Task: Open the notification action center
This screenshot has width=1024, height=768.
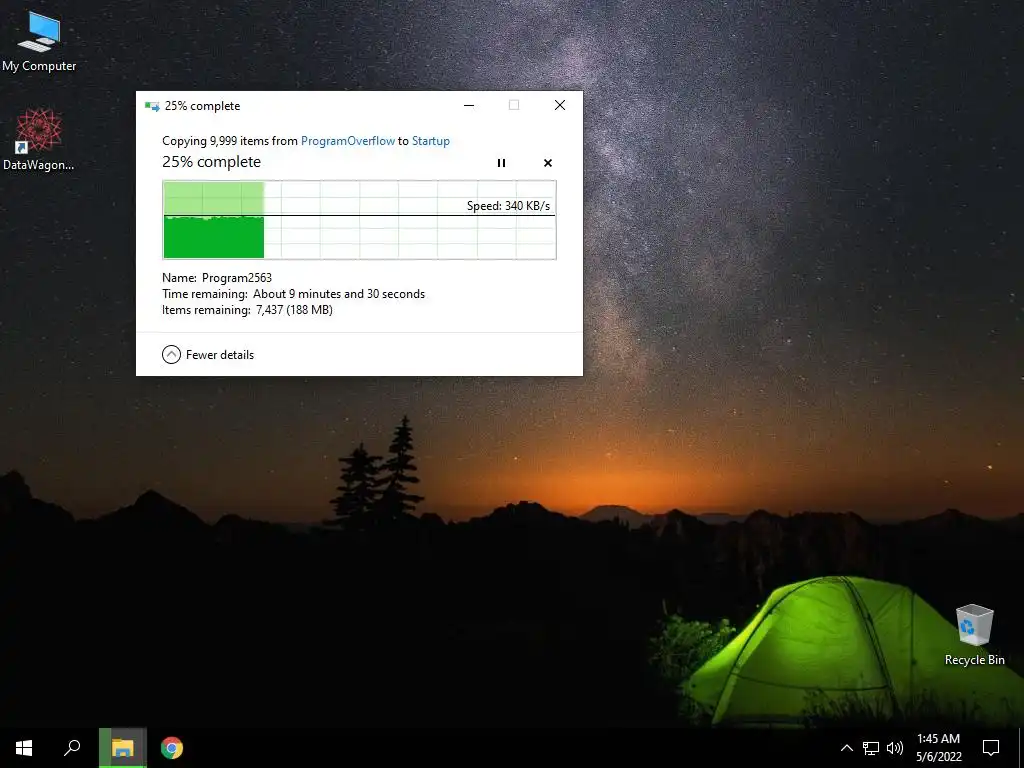Action: click(x=991, y=748)
